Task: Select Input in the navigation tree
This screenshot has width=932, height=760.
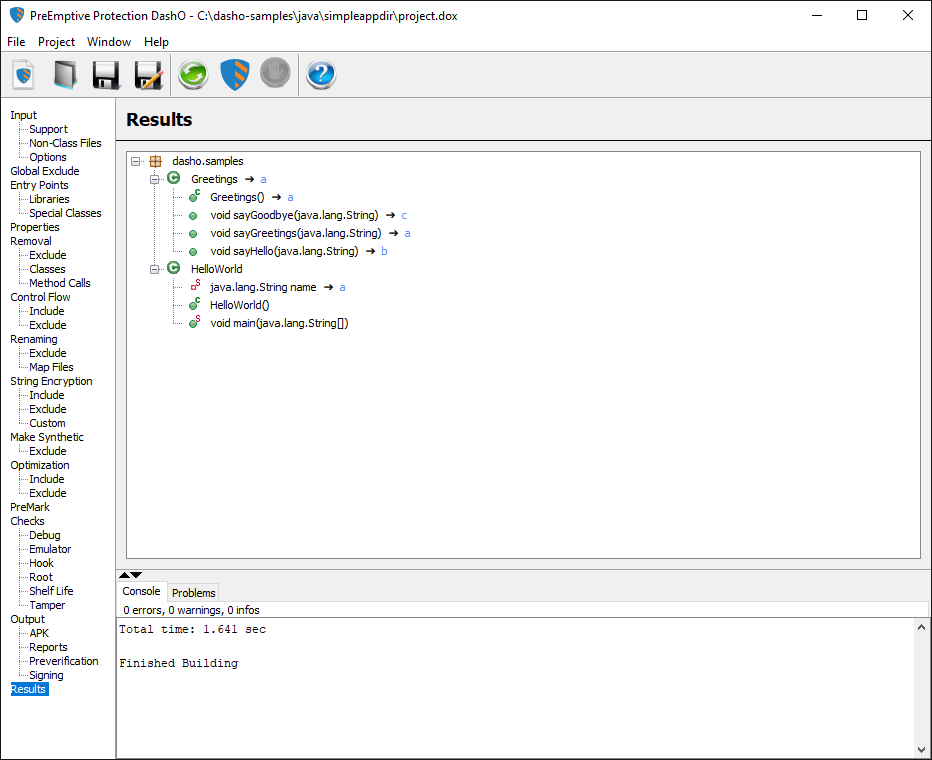Action: pos(23,115)
